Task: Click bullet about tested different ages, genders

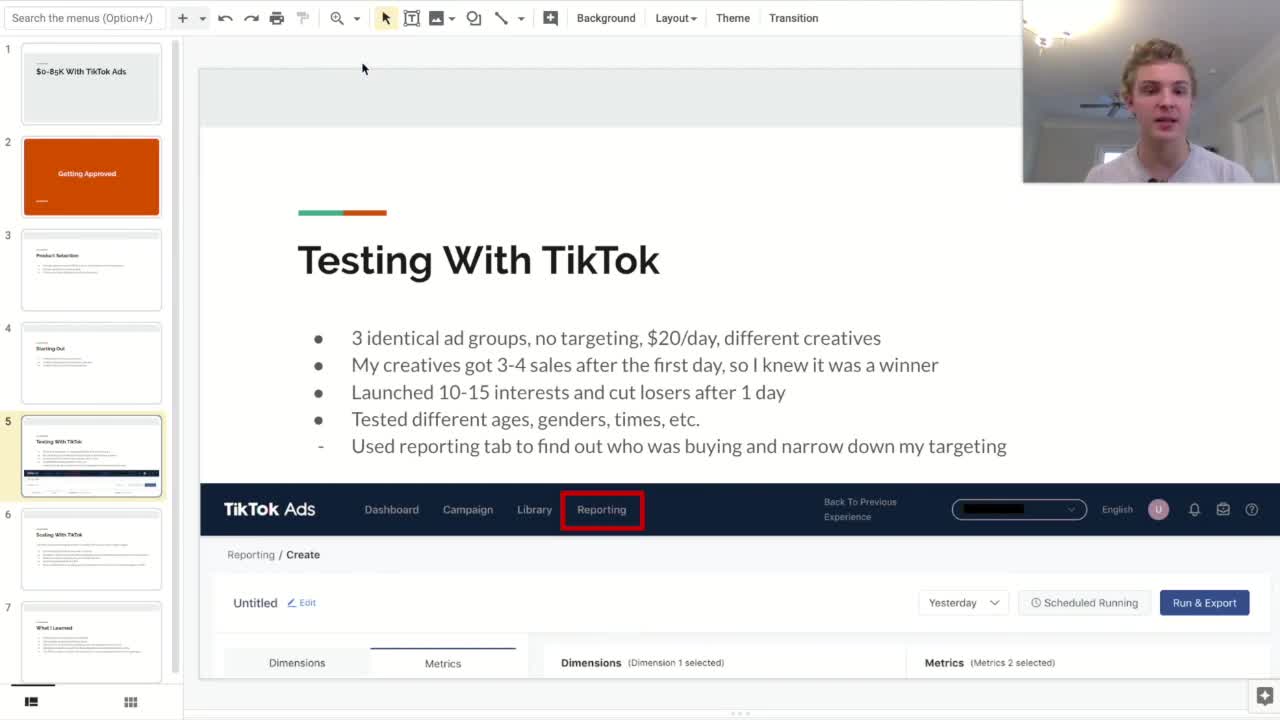Action: (x=525, y=419)
